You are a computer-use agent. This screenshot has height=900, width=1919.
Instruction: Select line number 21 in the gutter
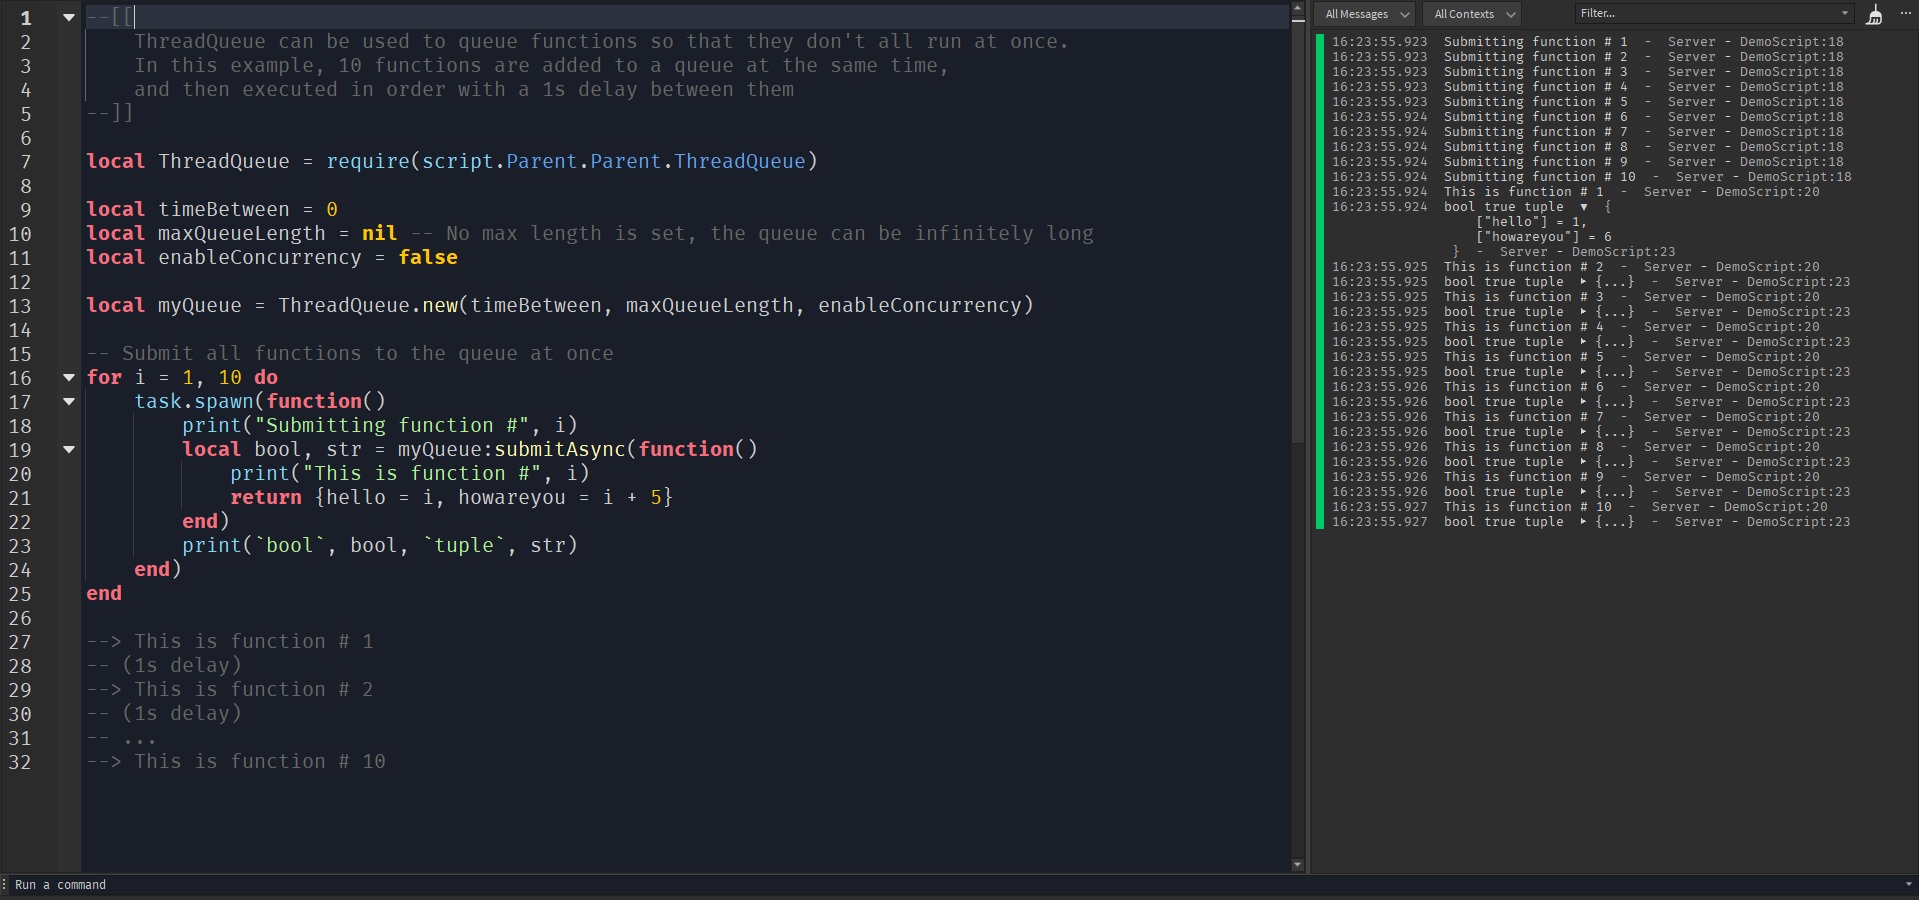click(x=21, y=497)
